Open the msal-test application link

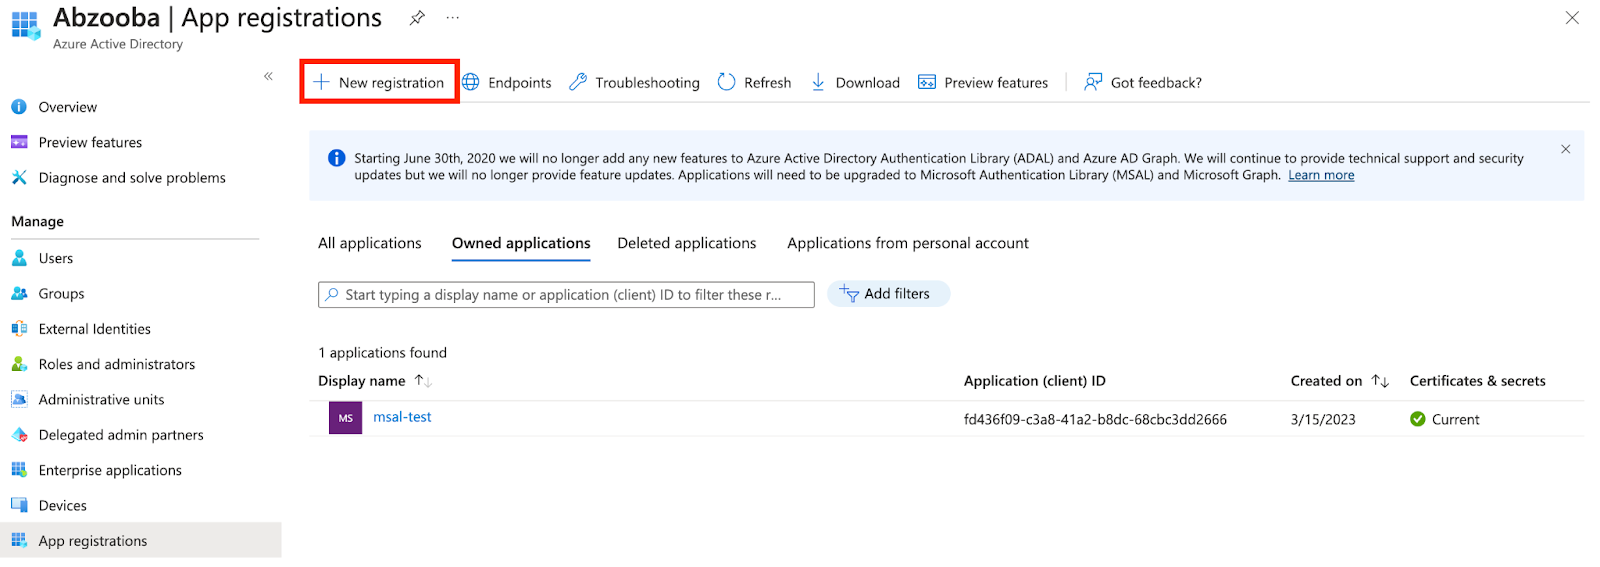pos(402,417)
